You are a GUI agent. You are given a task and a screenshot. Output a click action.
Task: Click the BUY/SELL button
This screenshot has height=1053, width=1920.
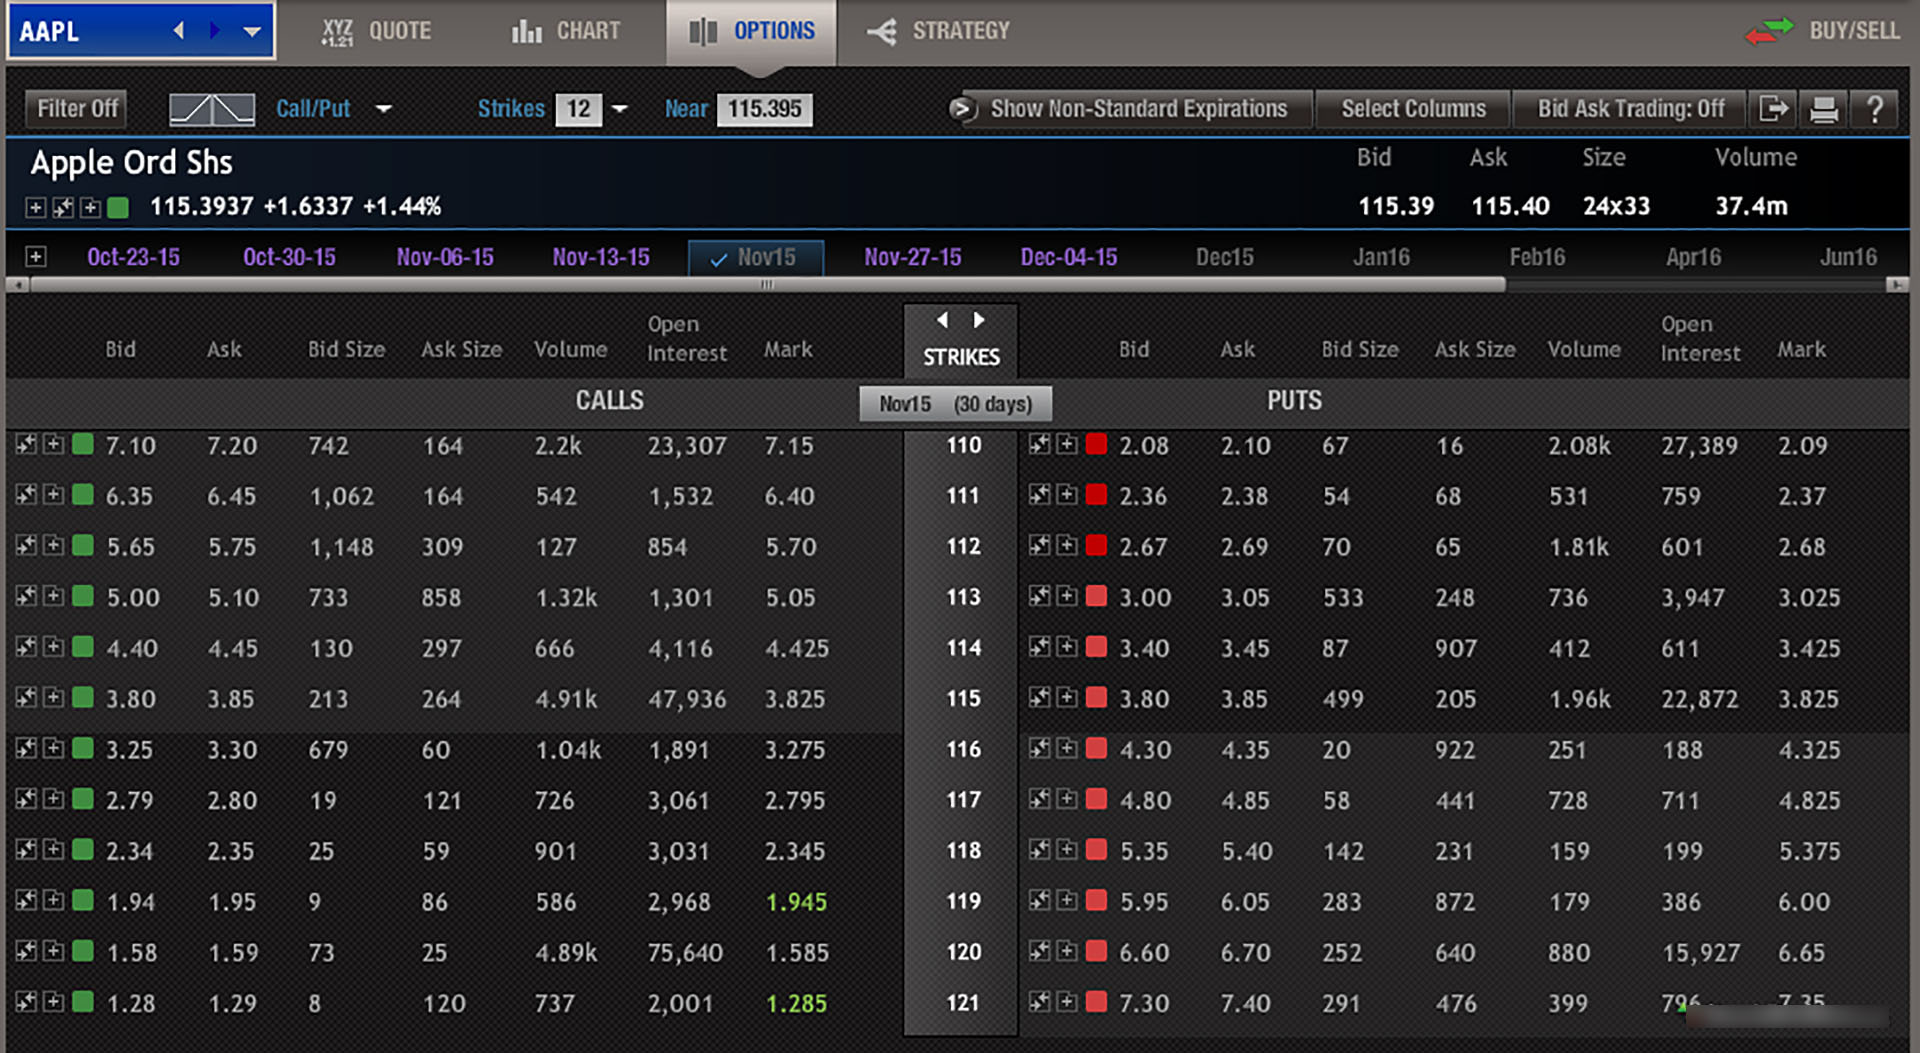click(x=1823, y=31)
